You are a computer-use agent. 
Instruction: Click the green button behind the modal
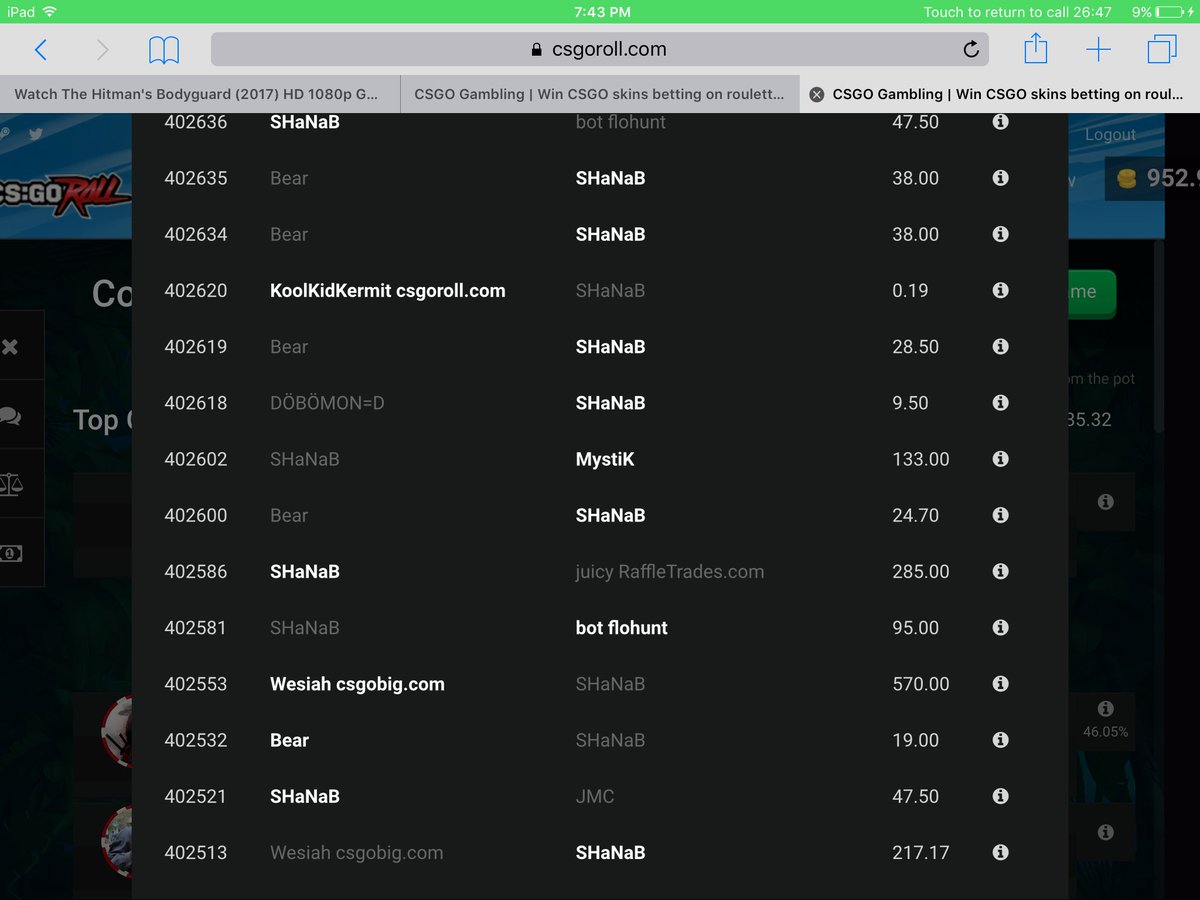[x=1092, y=292]
